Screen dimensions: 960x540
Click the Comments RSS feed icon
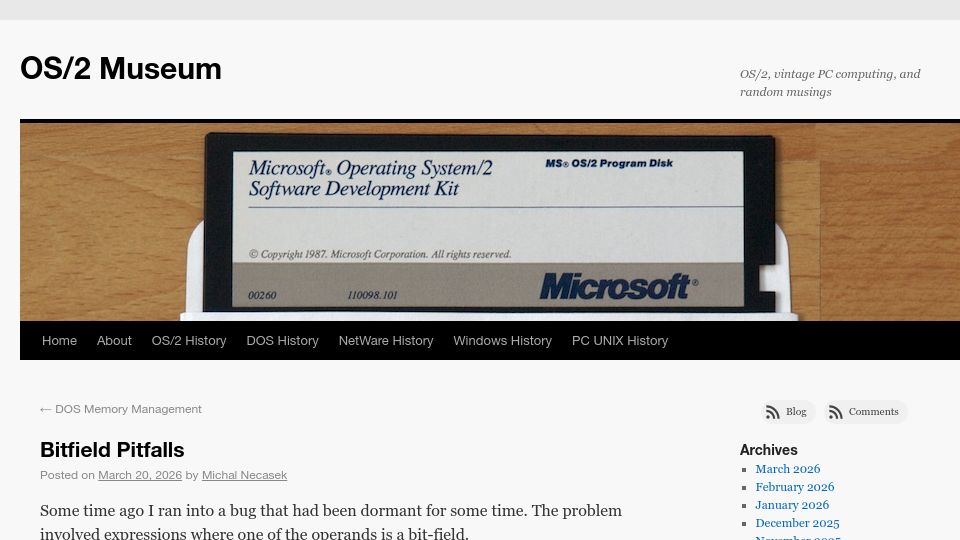(x=836, y=412)
